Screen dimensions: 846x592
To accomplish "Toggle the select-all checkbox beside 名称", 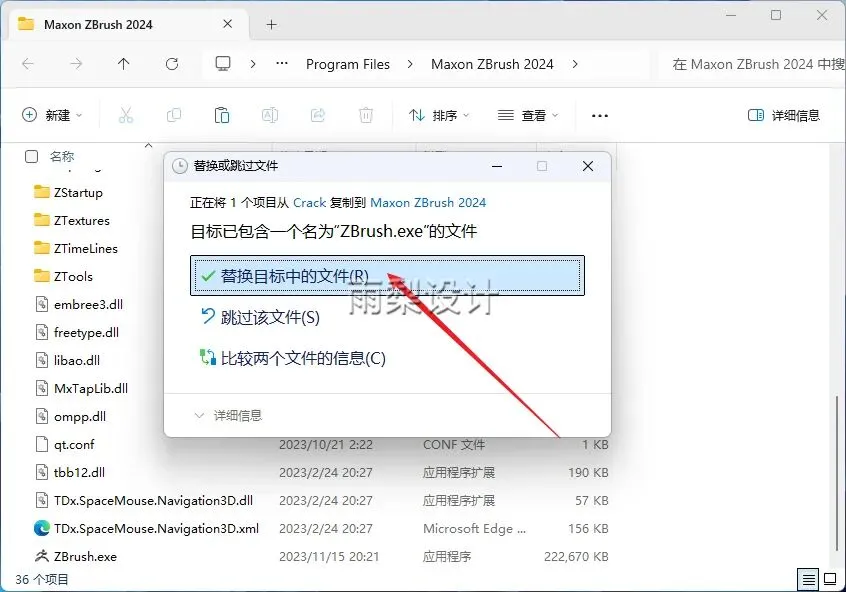I will (31, 156).
